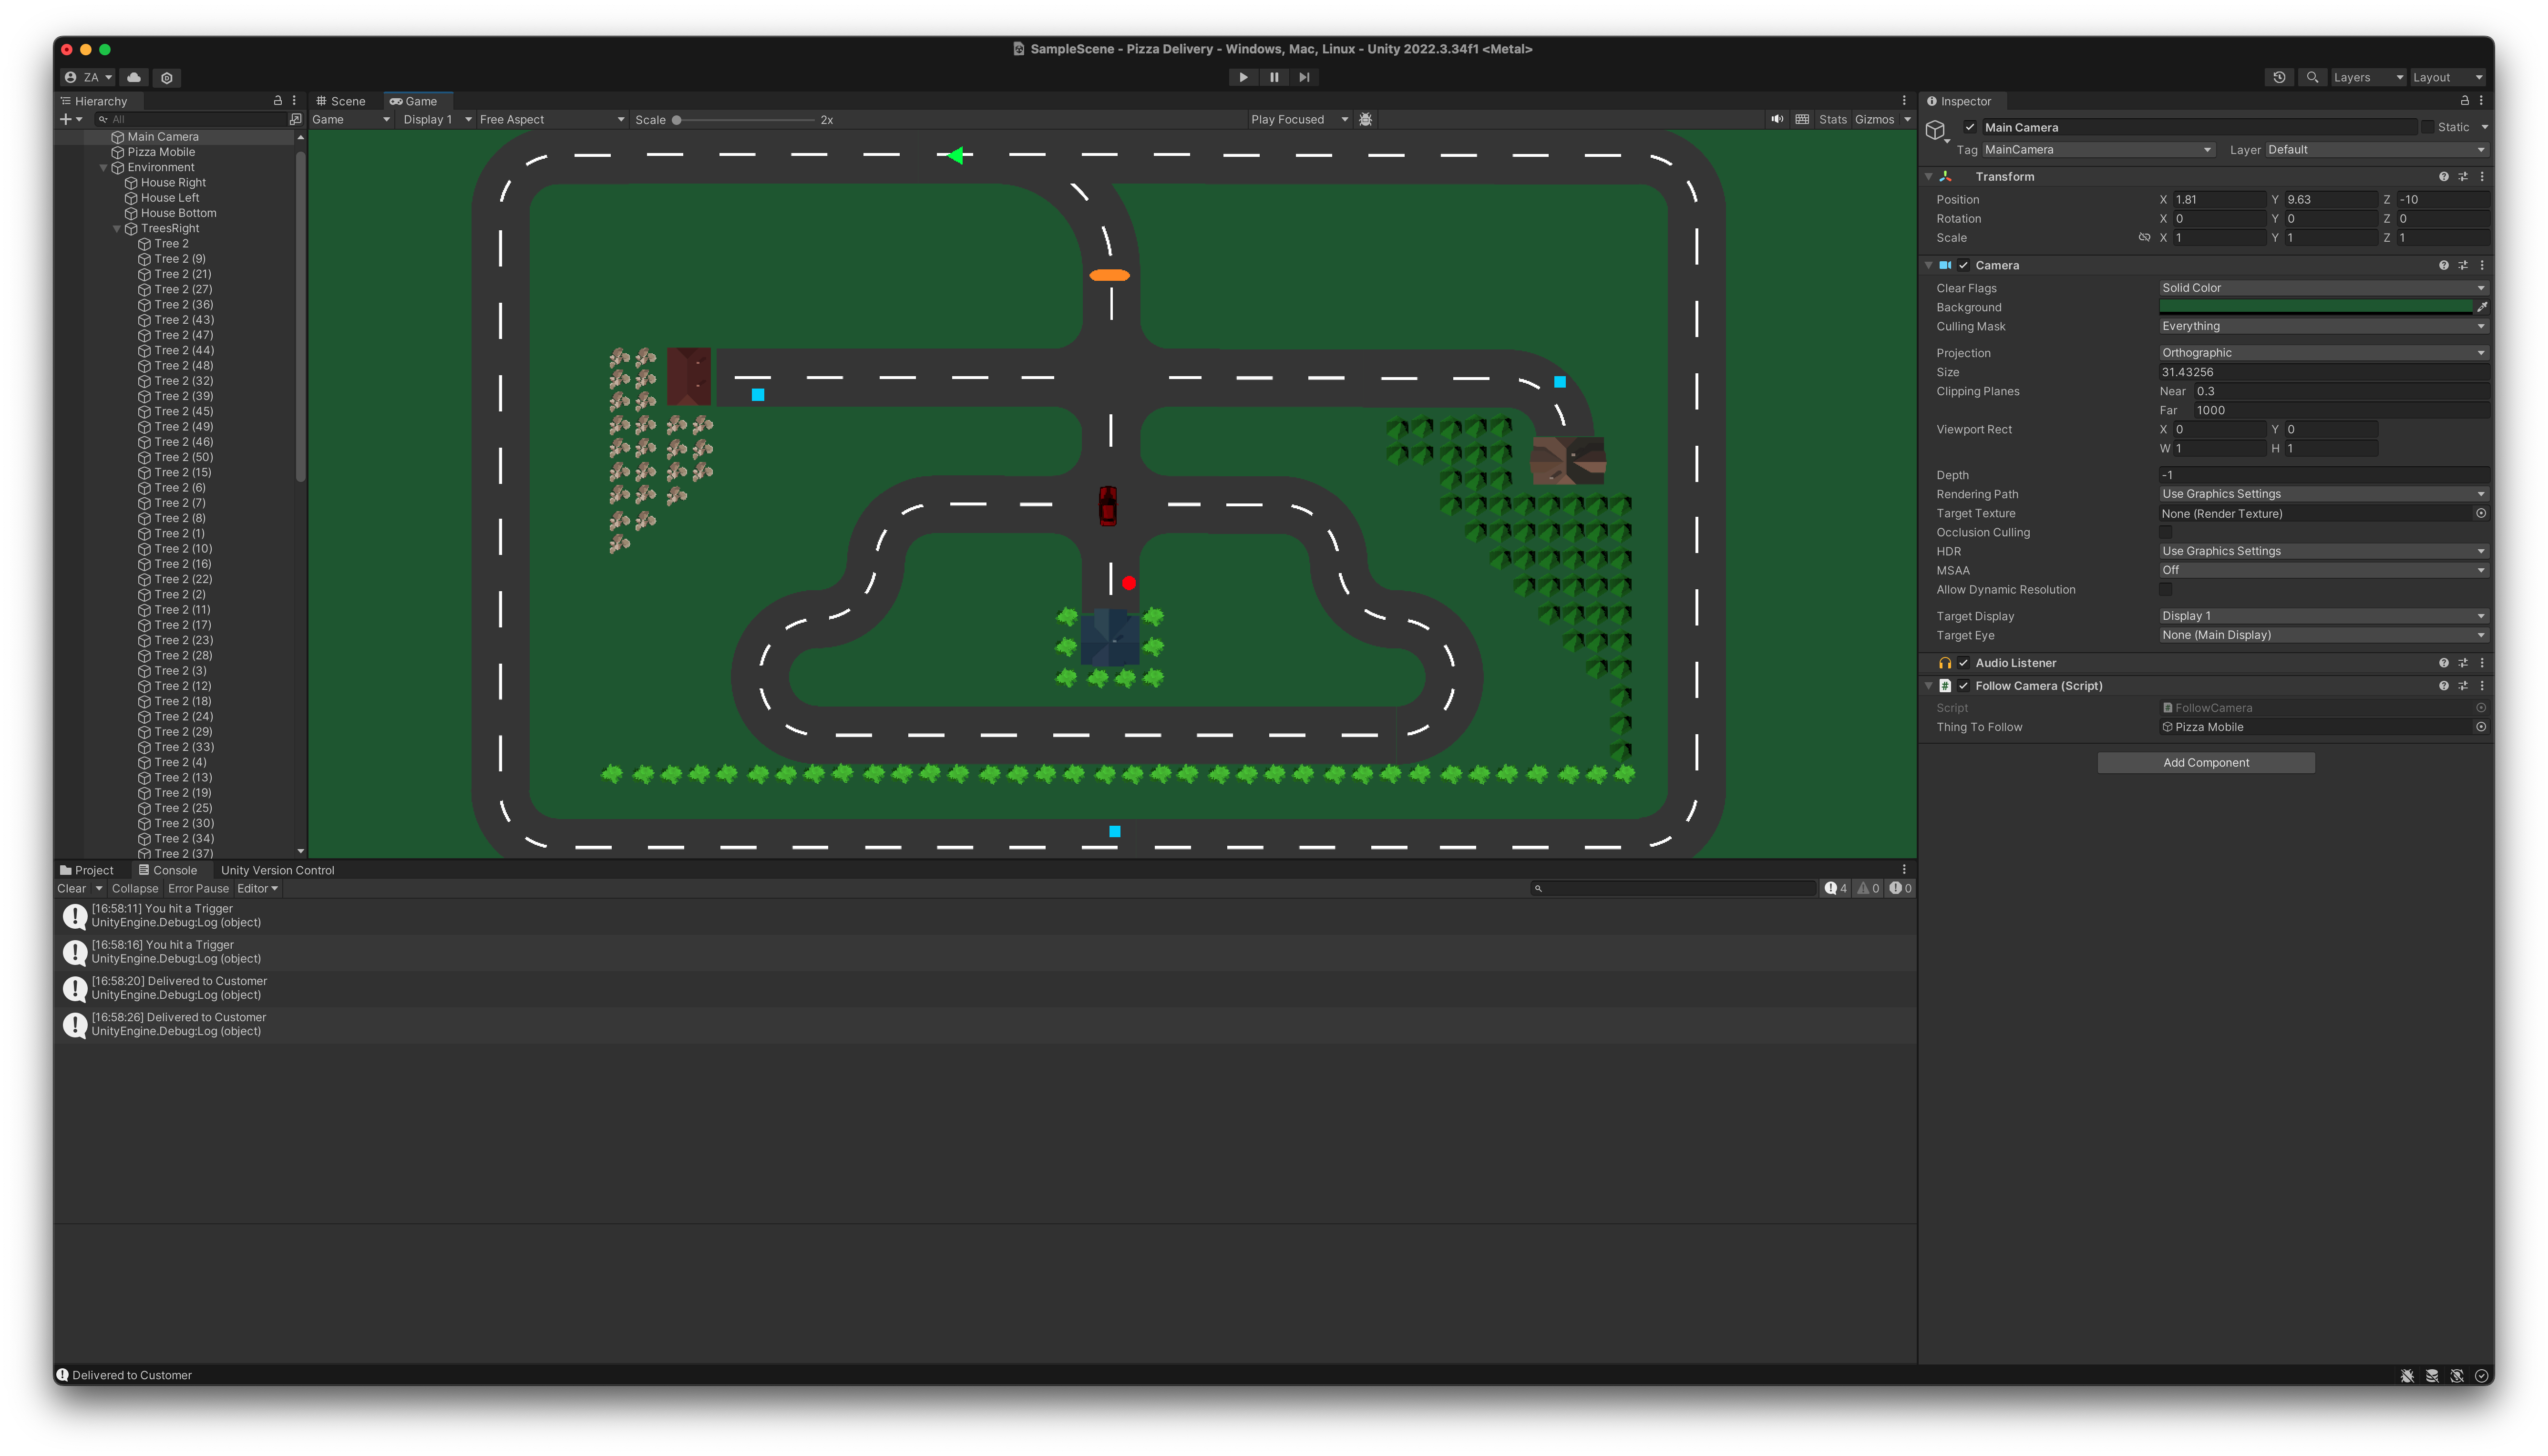The width and height of the screenshot is (2548, 1456).
Task: Toggle the Error Pause button
Action: coord(198,889)
